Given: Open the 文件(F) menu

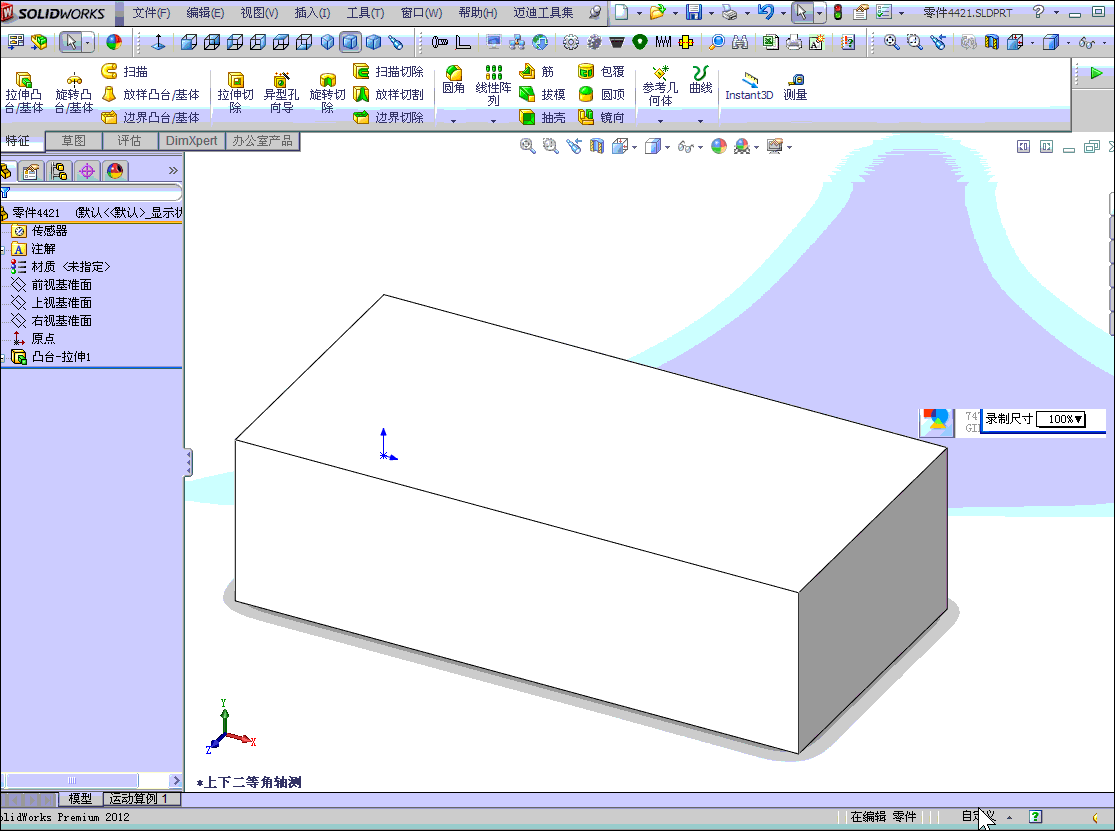Looking at the screenshot, I should coord(151,13).
